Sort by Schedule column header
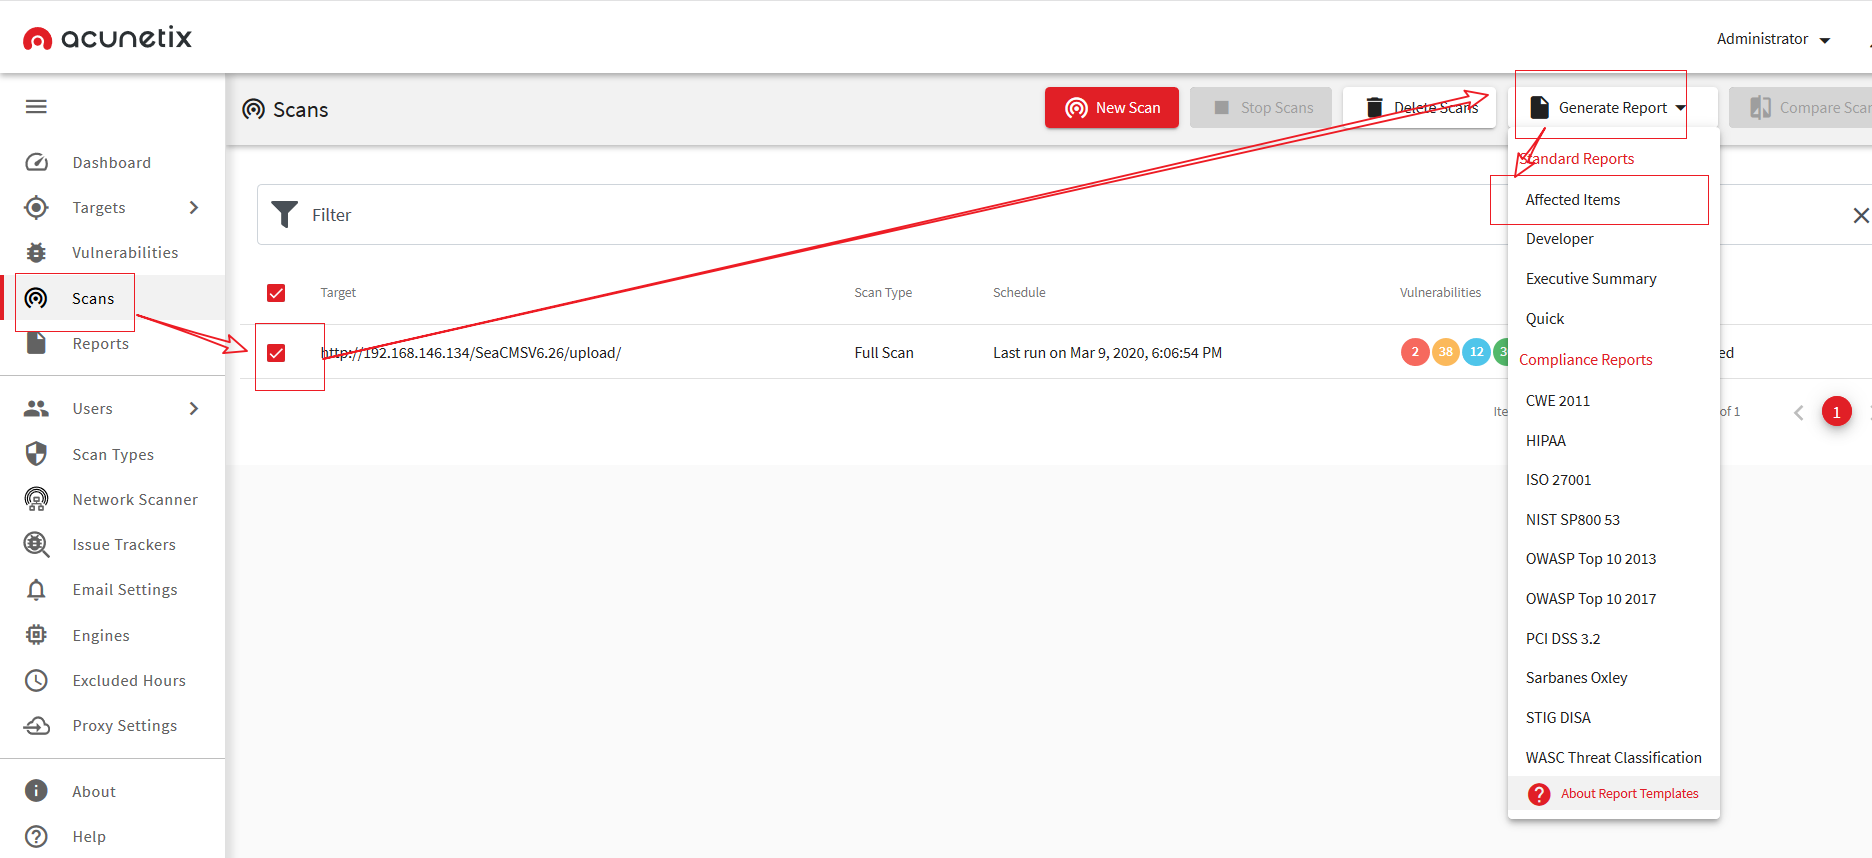 (x=1019, y=293)
